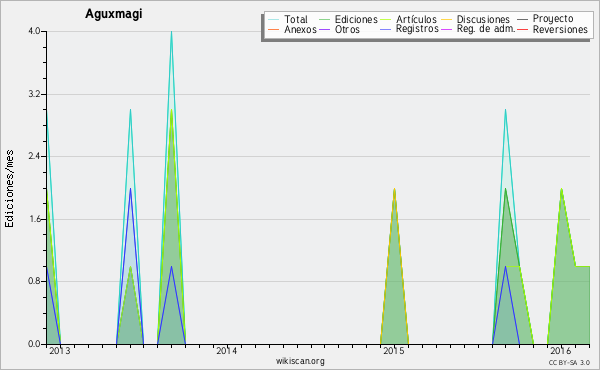Click the 2016 x-axis label
This screenshot has height=370, width=600.
(x=561, y=350)
